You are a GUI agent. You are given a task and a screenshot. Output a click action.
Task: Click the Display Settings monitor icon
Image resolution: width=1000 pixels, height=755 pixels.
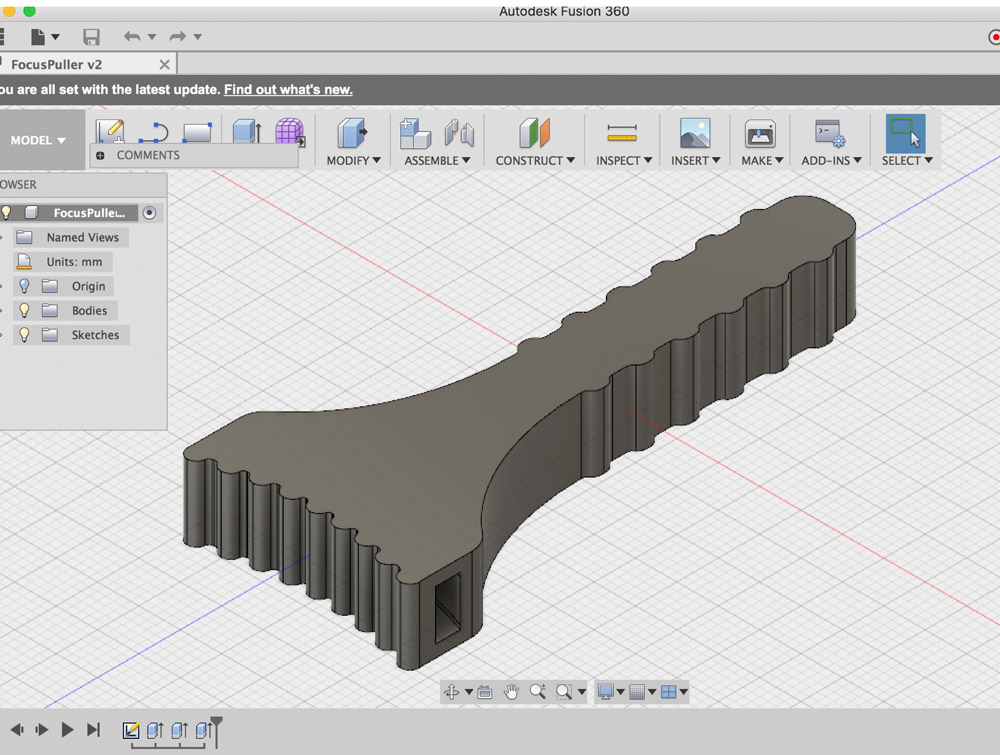[605, 692]
